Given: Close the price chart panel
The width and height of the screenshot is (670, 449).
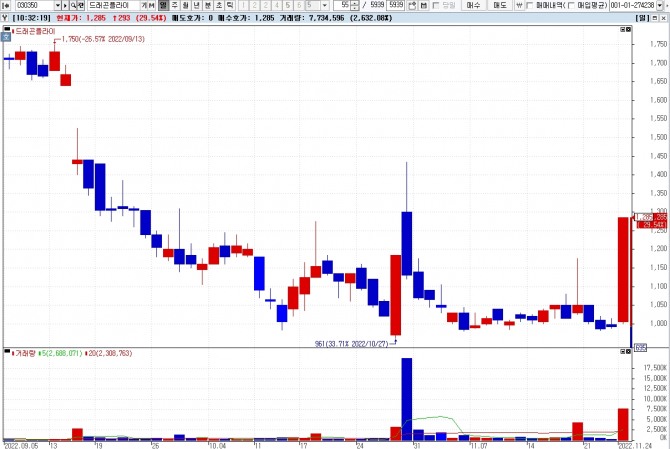Looking at the screenshot, I should pyautogui.click(x=628, y=29).
